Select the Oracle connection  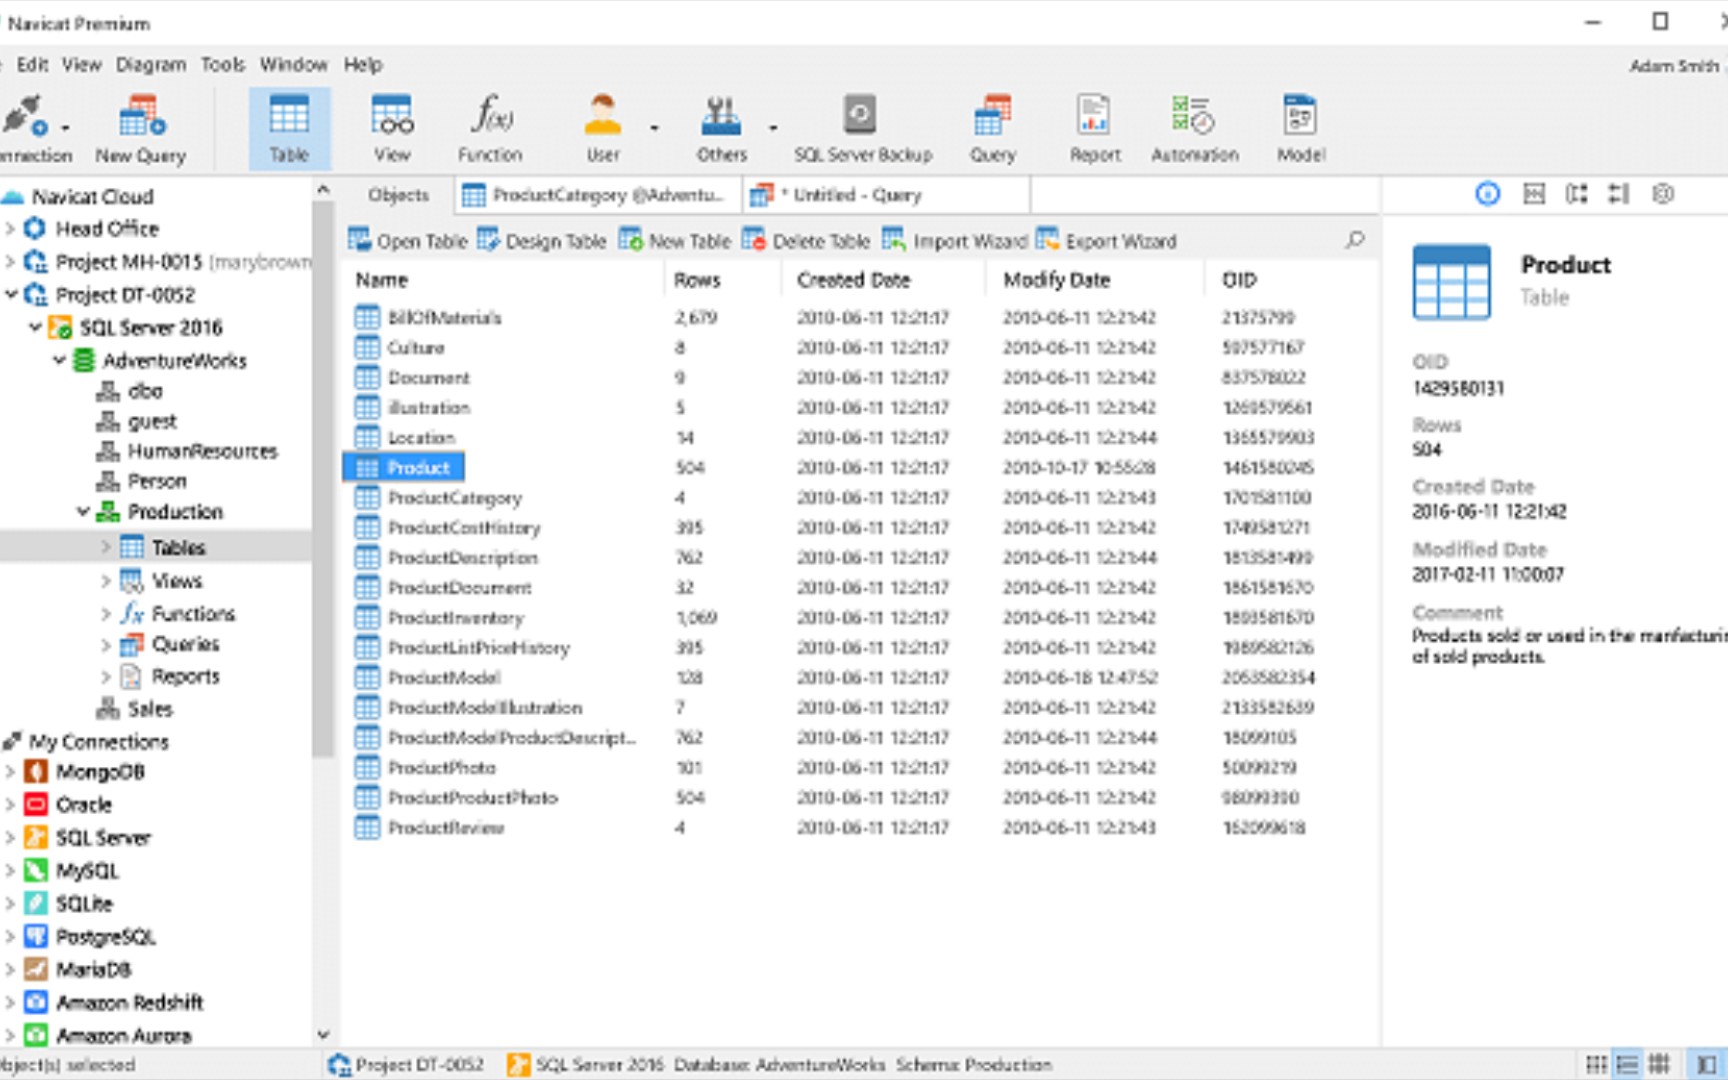click(x=83, y=805)
